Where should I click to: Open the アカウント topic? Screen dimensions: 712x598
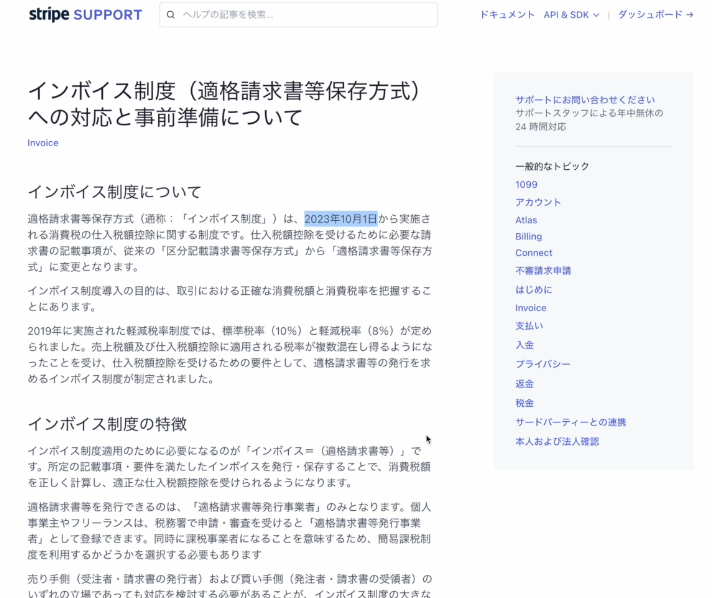tap(538, 202)
